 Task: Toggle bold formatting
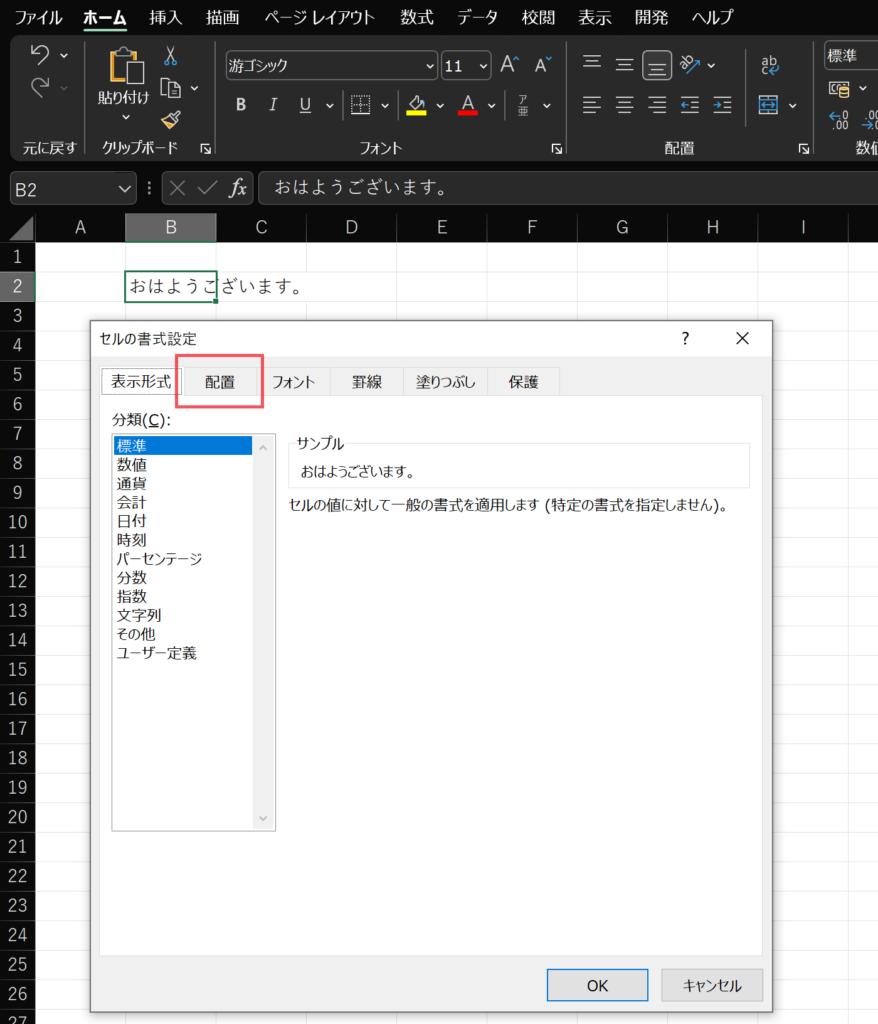[240, 105]
